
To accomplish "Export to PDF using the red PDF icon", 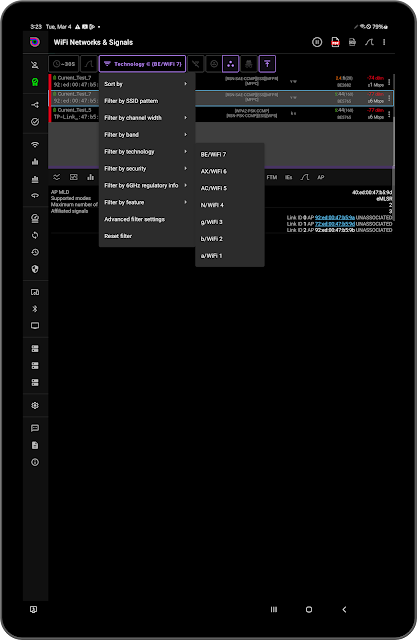I will click(x=335, y=42).
